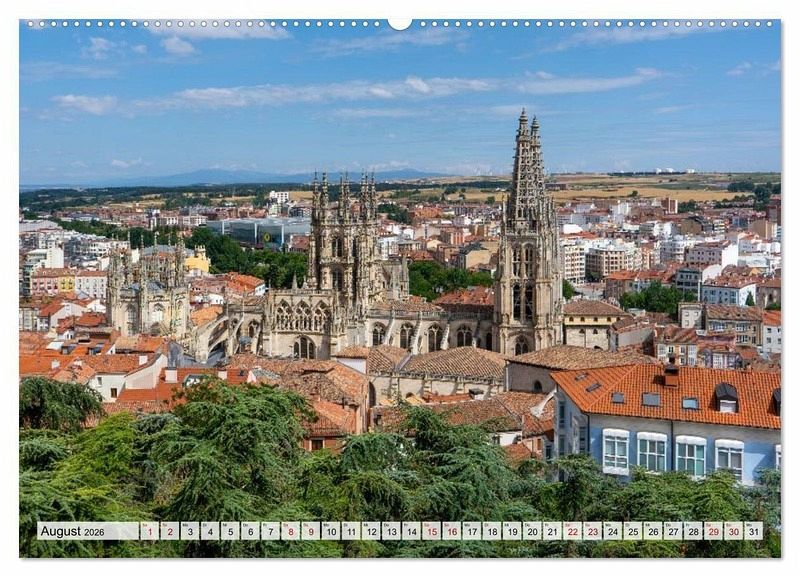The height and width of the screenshot is (577, 800).
Task: Select day 9 in the calendar strip
Action: [310, 531]
